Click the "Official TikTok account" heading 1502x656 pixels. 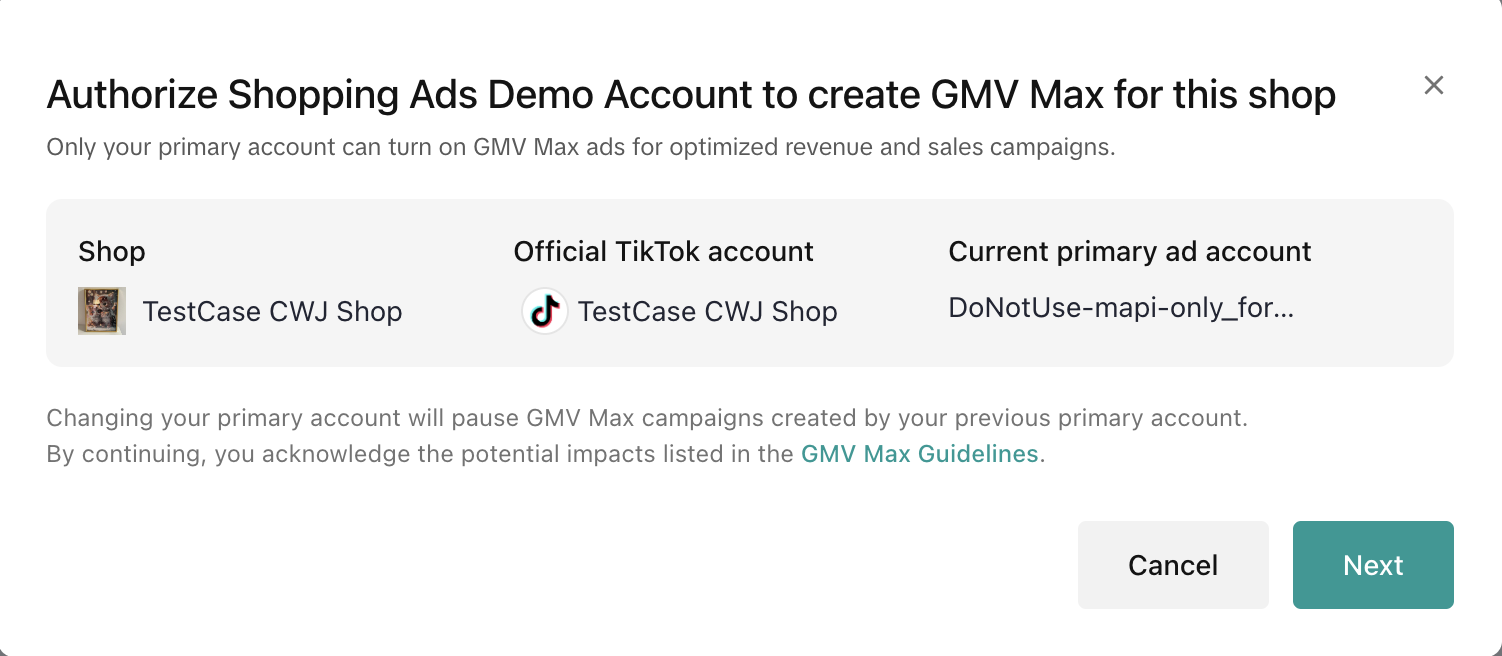tap(663, 251)
